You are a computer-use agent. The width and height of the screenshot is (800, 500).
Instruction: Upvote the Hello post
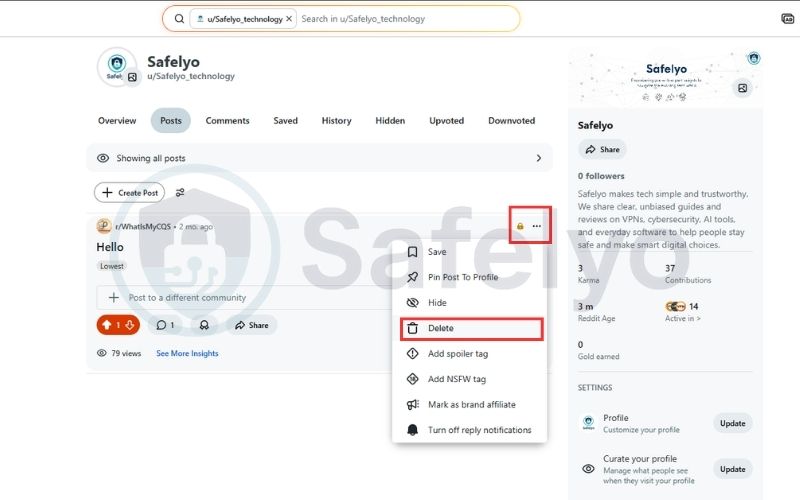pos(107,325)
